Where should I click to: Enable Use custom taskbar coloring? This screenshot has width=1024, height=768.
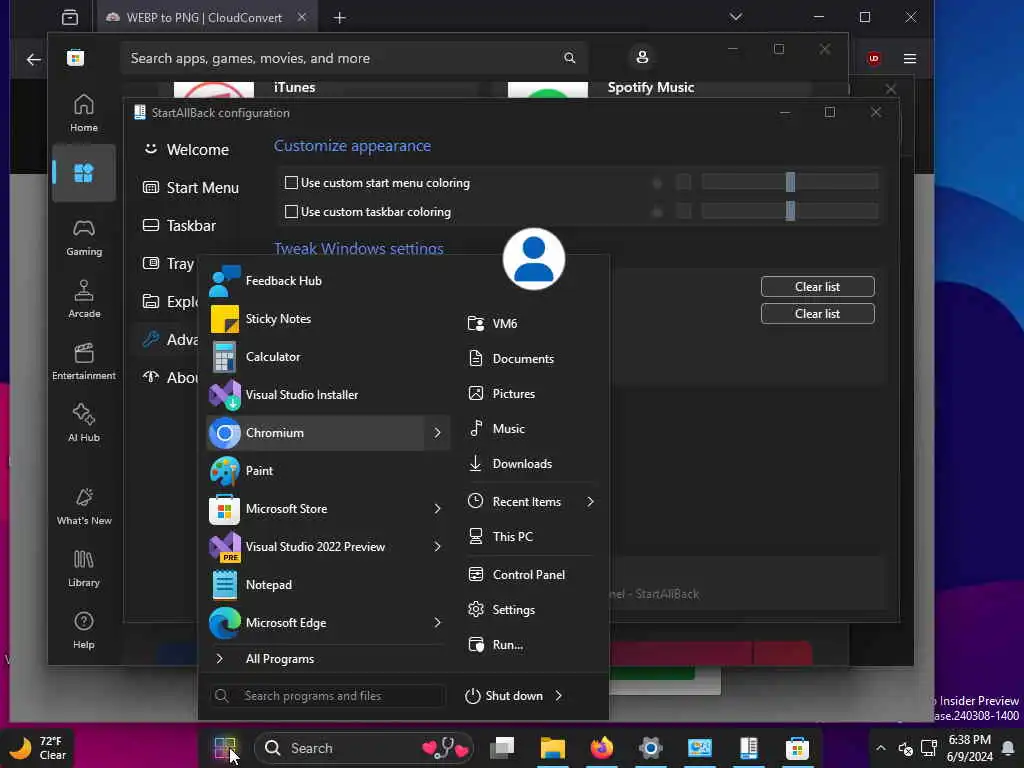(292, 212)
